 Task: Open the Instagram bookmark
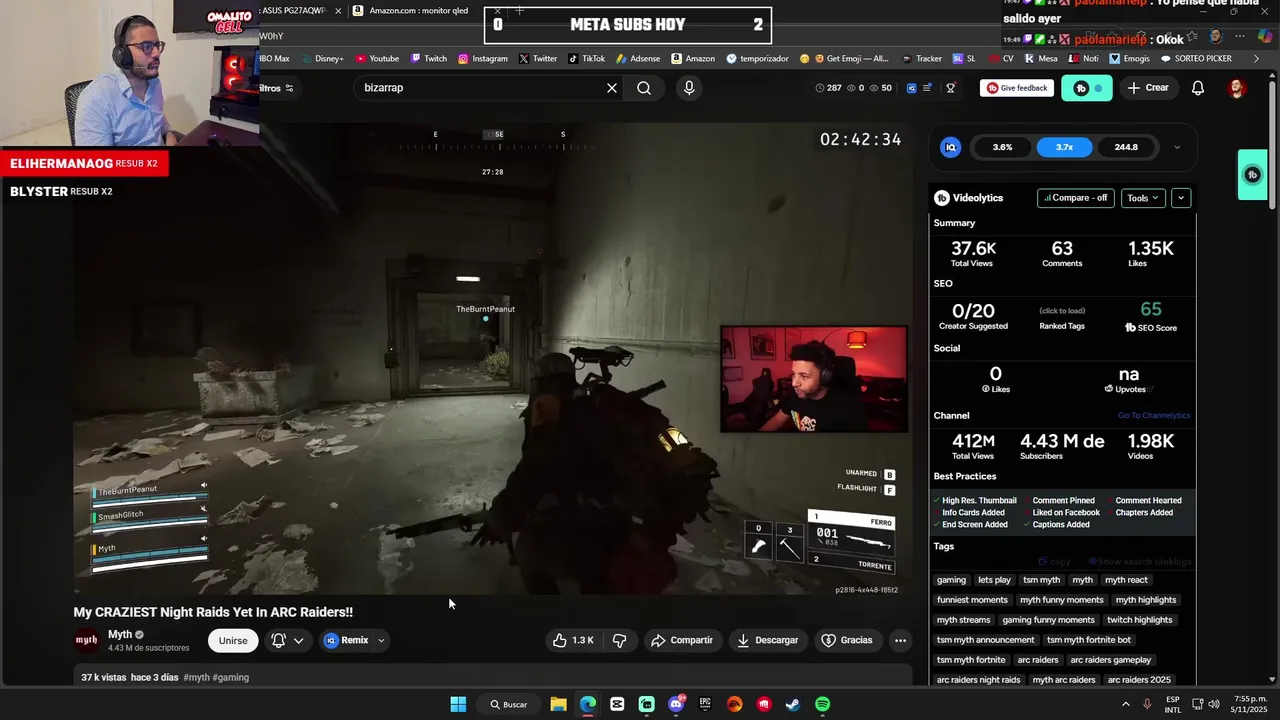point(483,59)
